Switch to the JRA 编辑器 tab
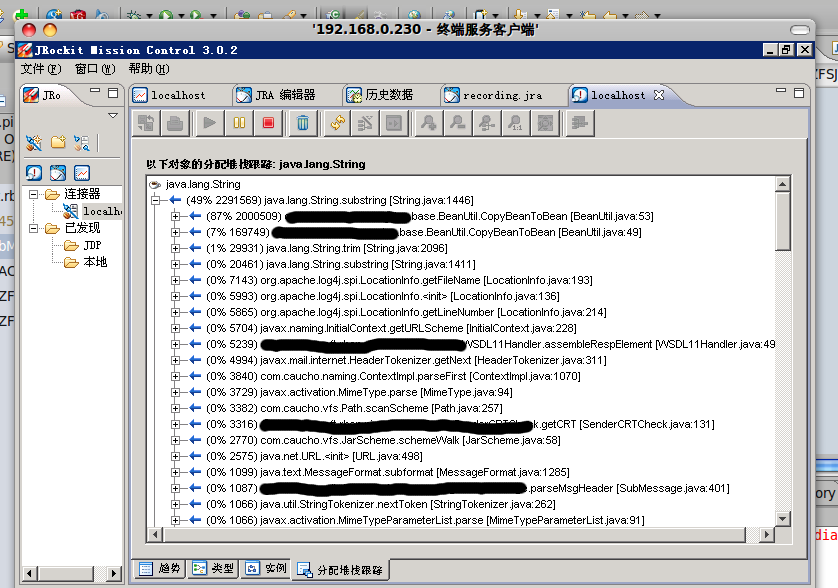 pos(276,95)
